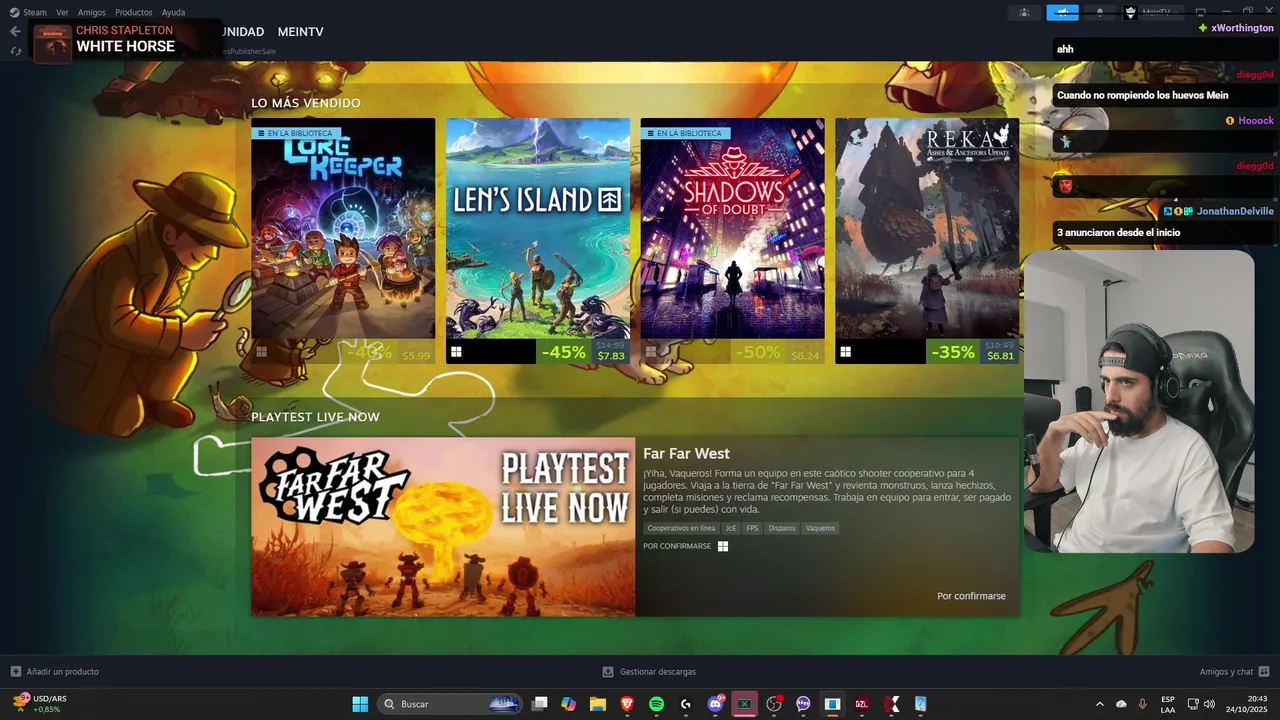The height and width of the screenshot is (720, 1280).
Task: Open Discord from the taskbar
Action: pos(715,704)
